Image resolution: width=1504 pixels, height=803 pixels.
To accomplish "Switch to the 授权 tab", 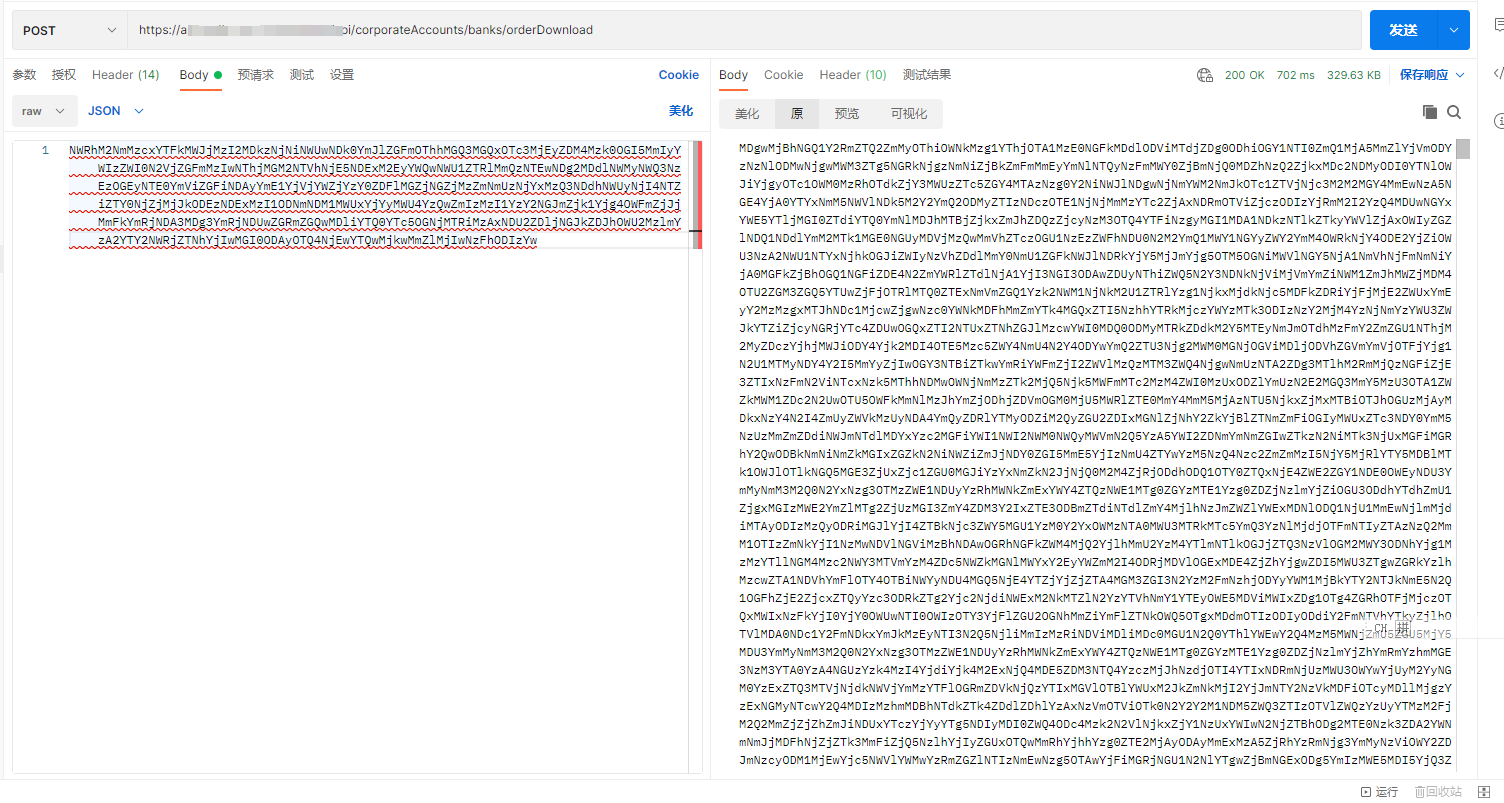I will click(64, 75).
